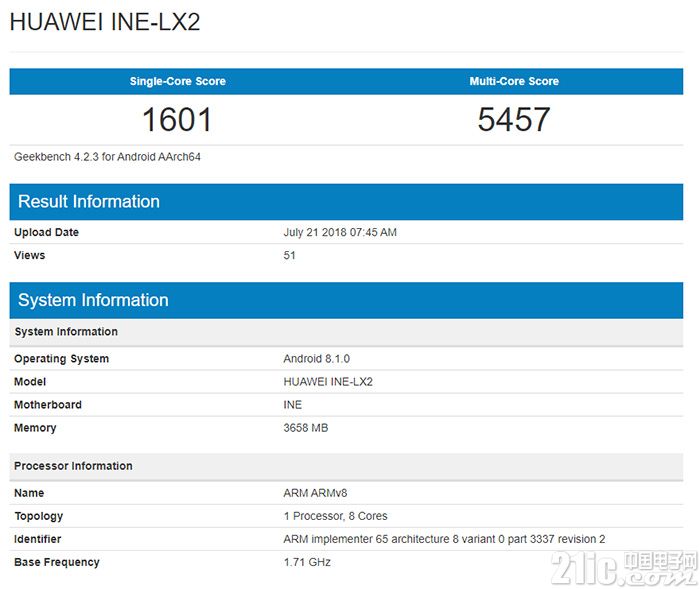
Task: Click the Android 8.1.0 operating system value
Action: click(x=316, y=358)
